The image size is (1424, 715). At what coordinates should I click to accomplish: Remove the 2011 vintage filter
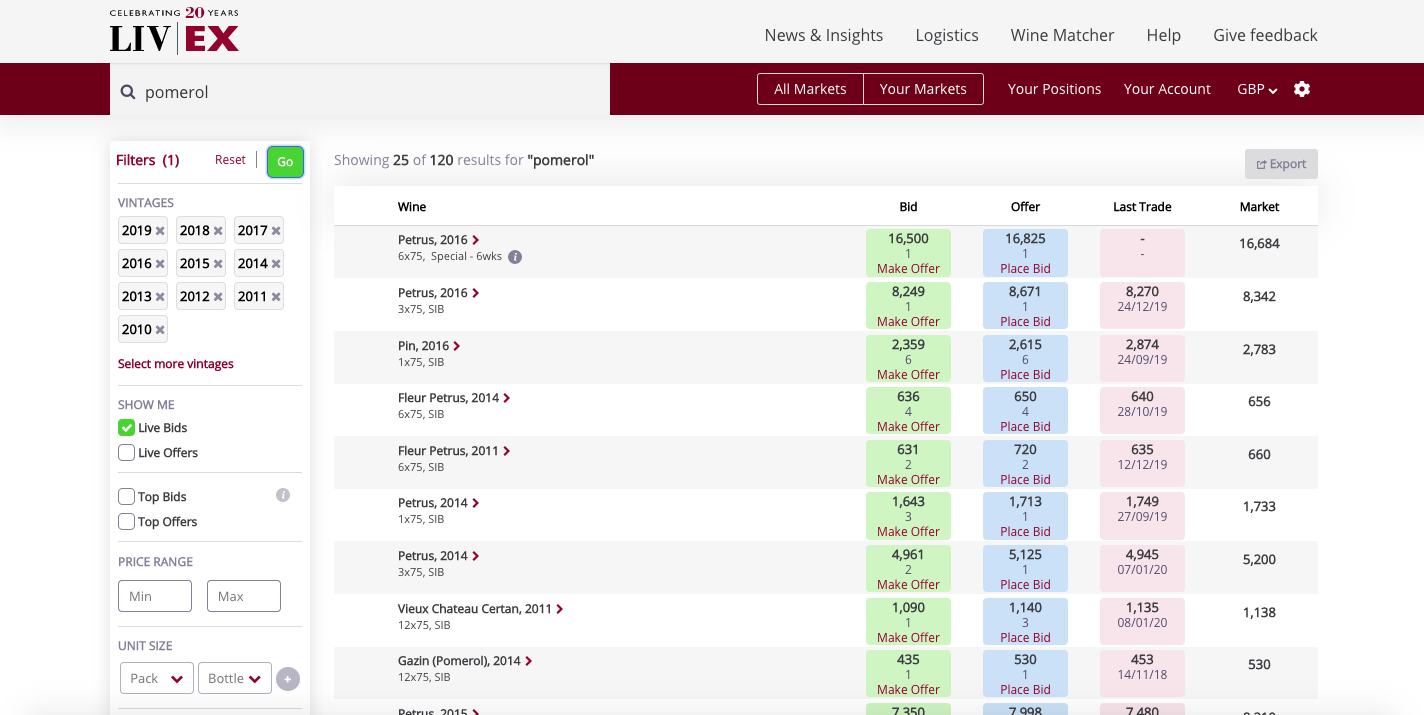coord(276,297)
